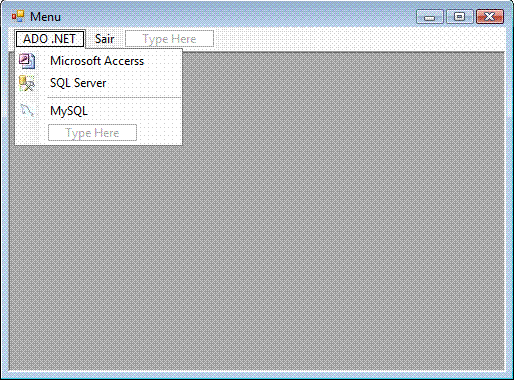Viewport: 515px width, 381px height.
Task: Click the form's bottom border edge
Action: tap(257, 375)
